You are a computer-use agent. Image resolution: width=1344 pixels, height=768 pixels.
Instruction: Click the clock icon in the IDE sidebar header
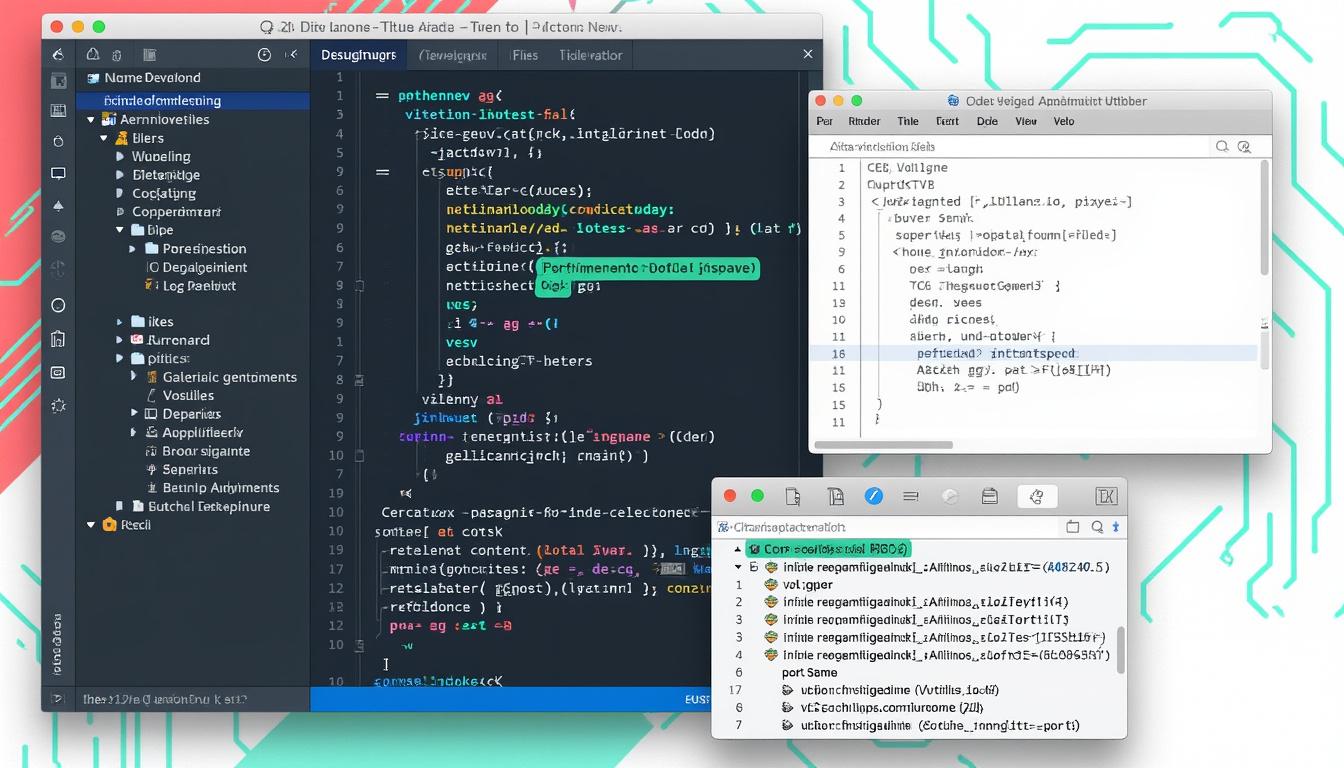pos(265,55)
